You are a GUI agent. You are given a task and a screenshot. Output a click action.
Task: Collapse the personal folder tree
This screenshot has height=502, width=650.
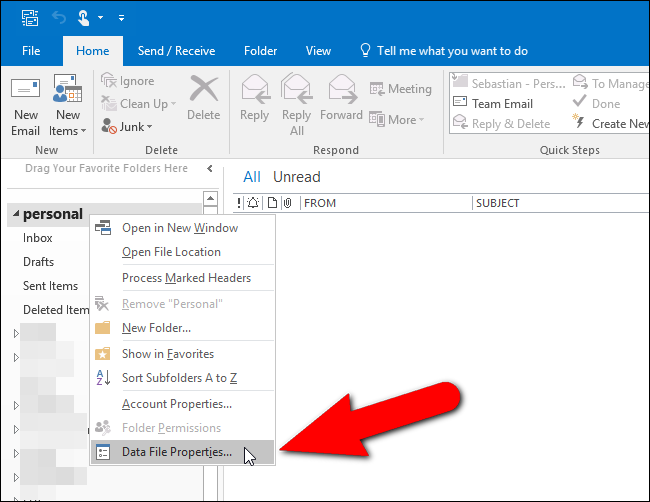pos(14,214)
